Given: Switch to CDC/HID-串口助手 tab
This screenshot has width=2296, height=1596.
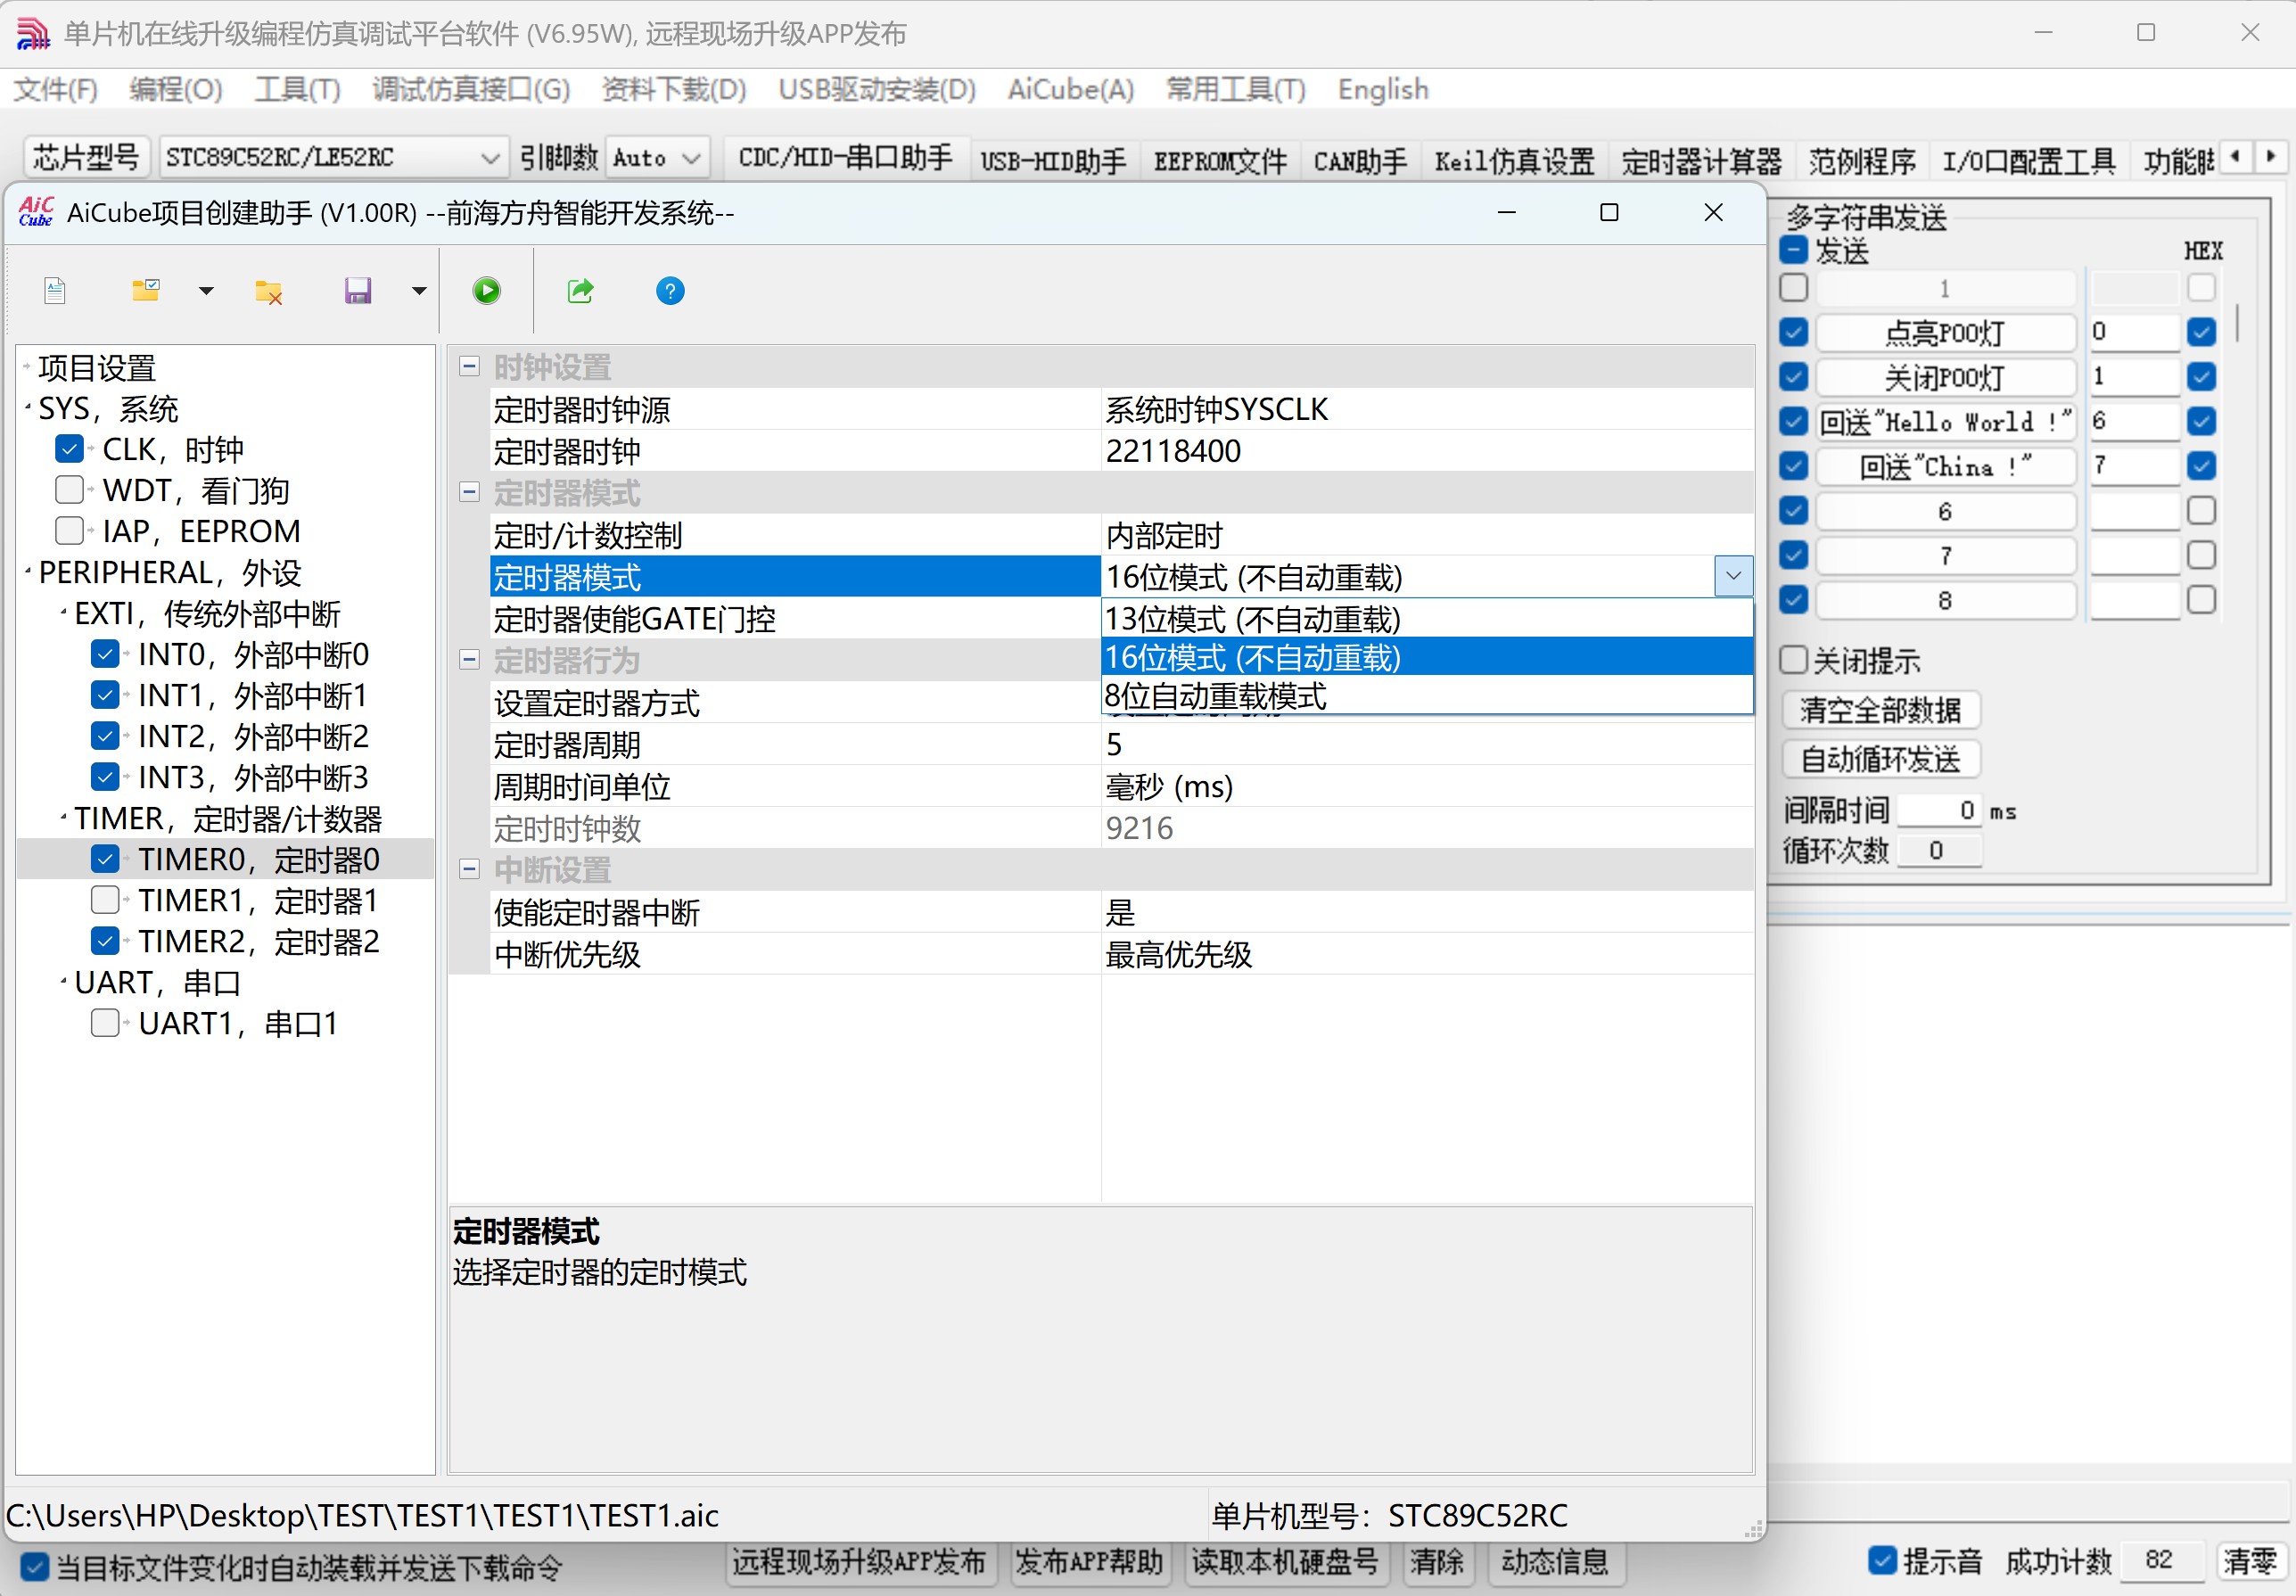Looking at the screenshot, I should pyautogui.click(x=845, y=158).
